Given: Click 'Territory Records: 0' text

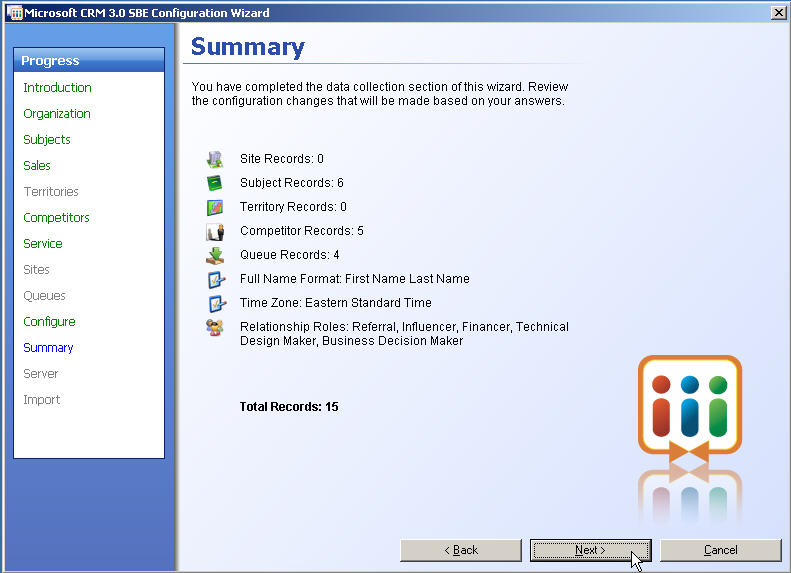Looking at the screenshot, I should [x=294, y=207].
